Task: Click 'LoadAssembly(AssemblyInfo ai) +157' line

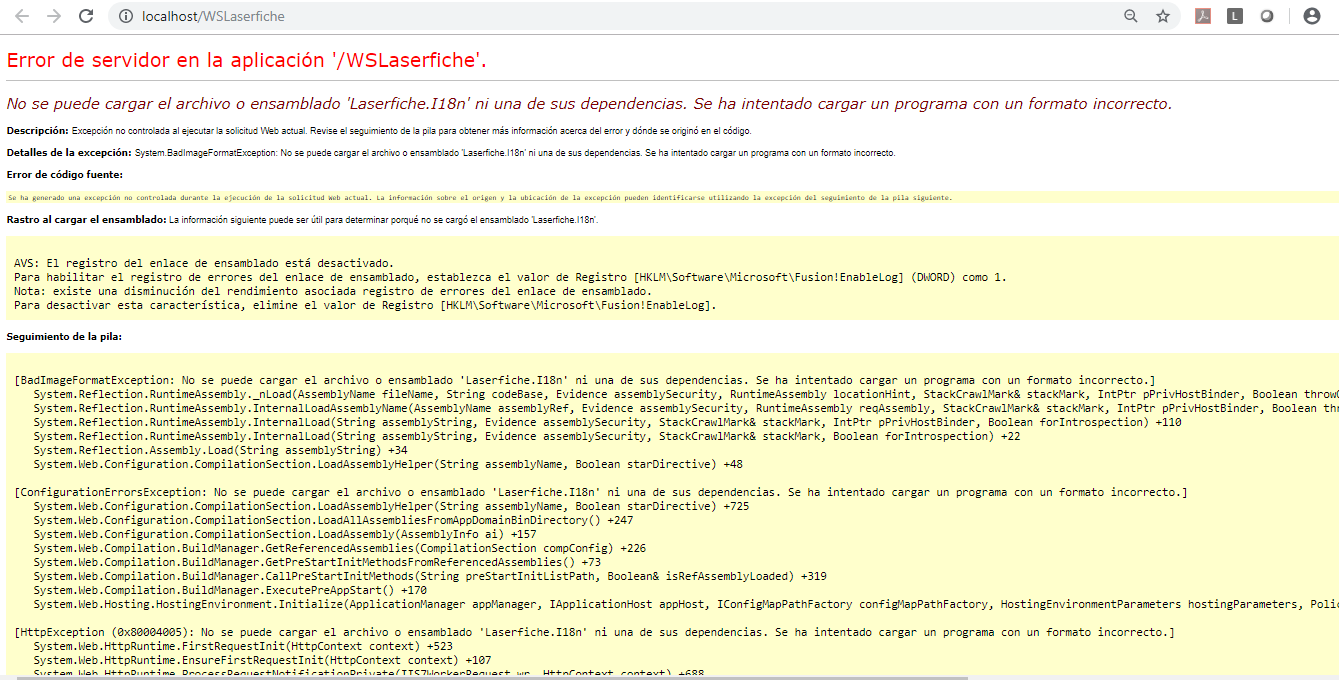Action: coord(285,534)
